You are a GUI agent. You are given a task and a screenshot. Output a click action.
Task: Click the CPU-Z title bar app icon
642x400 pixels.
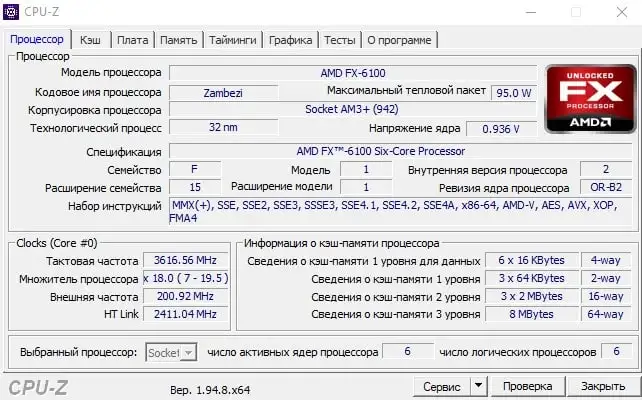pos(11,12)
